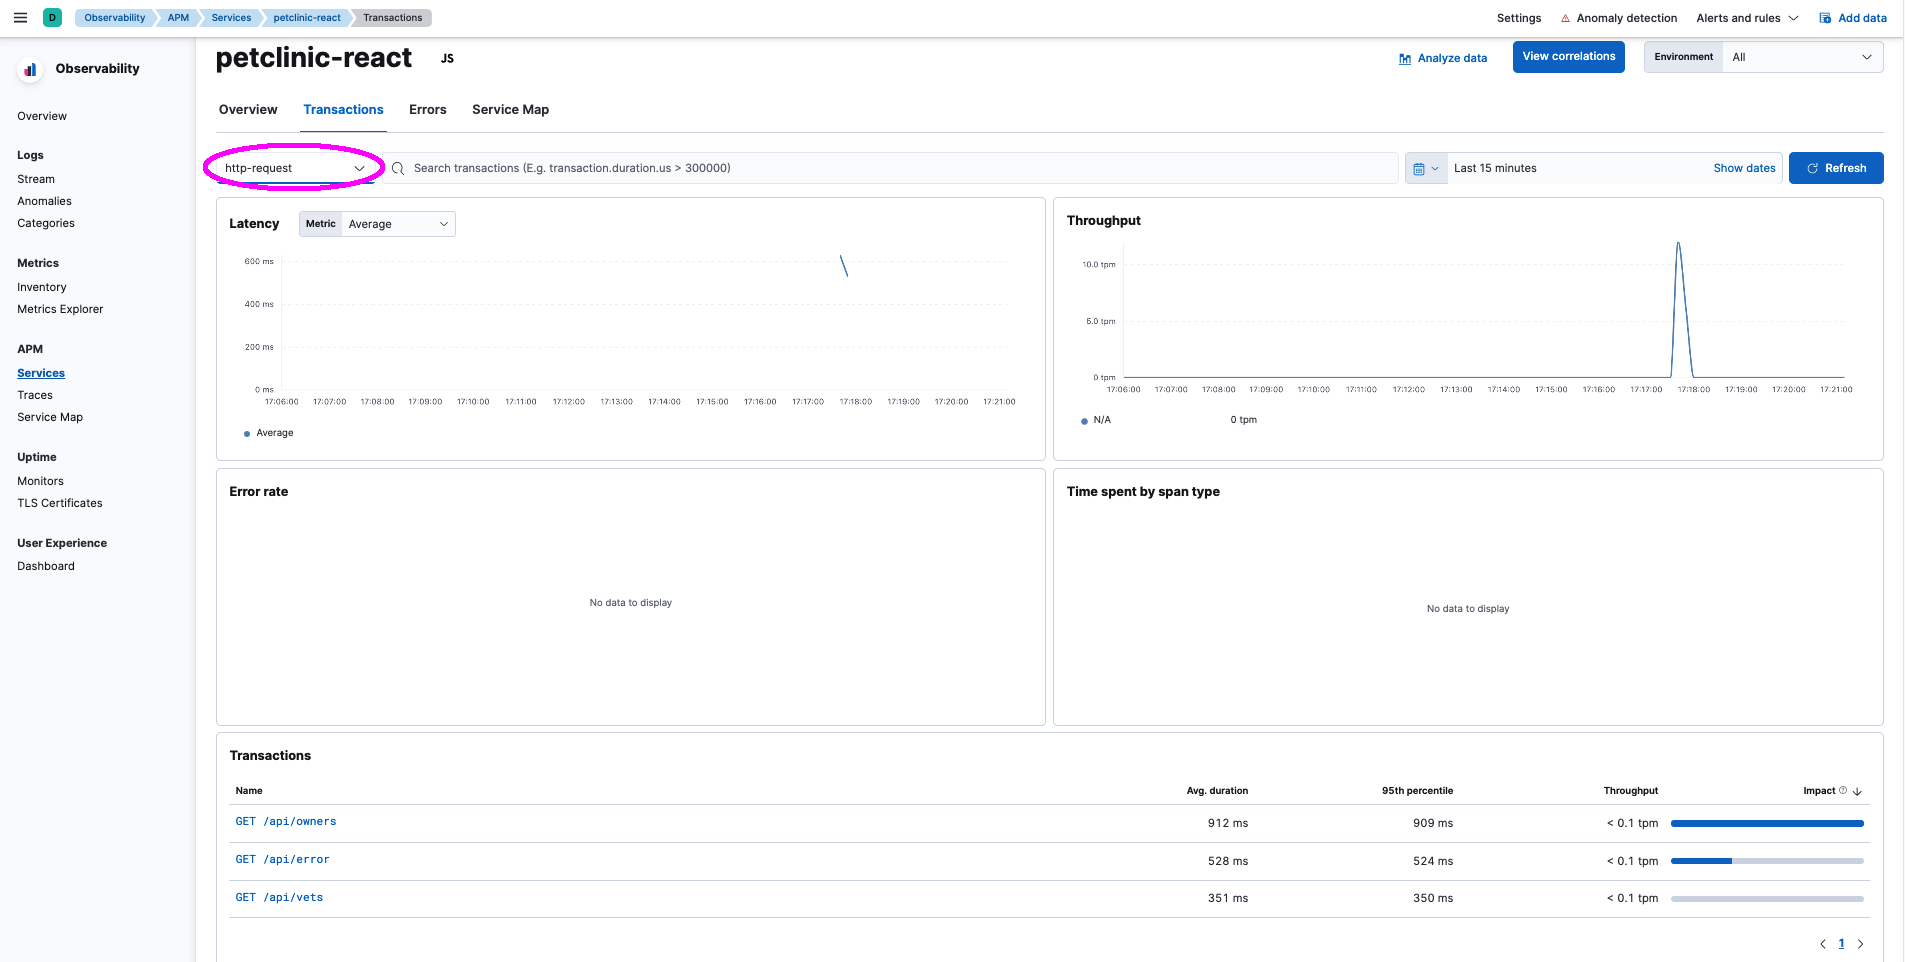Switch to the Overview tab
1905x962 pixels.
[248, 110]
